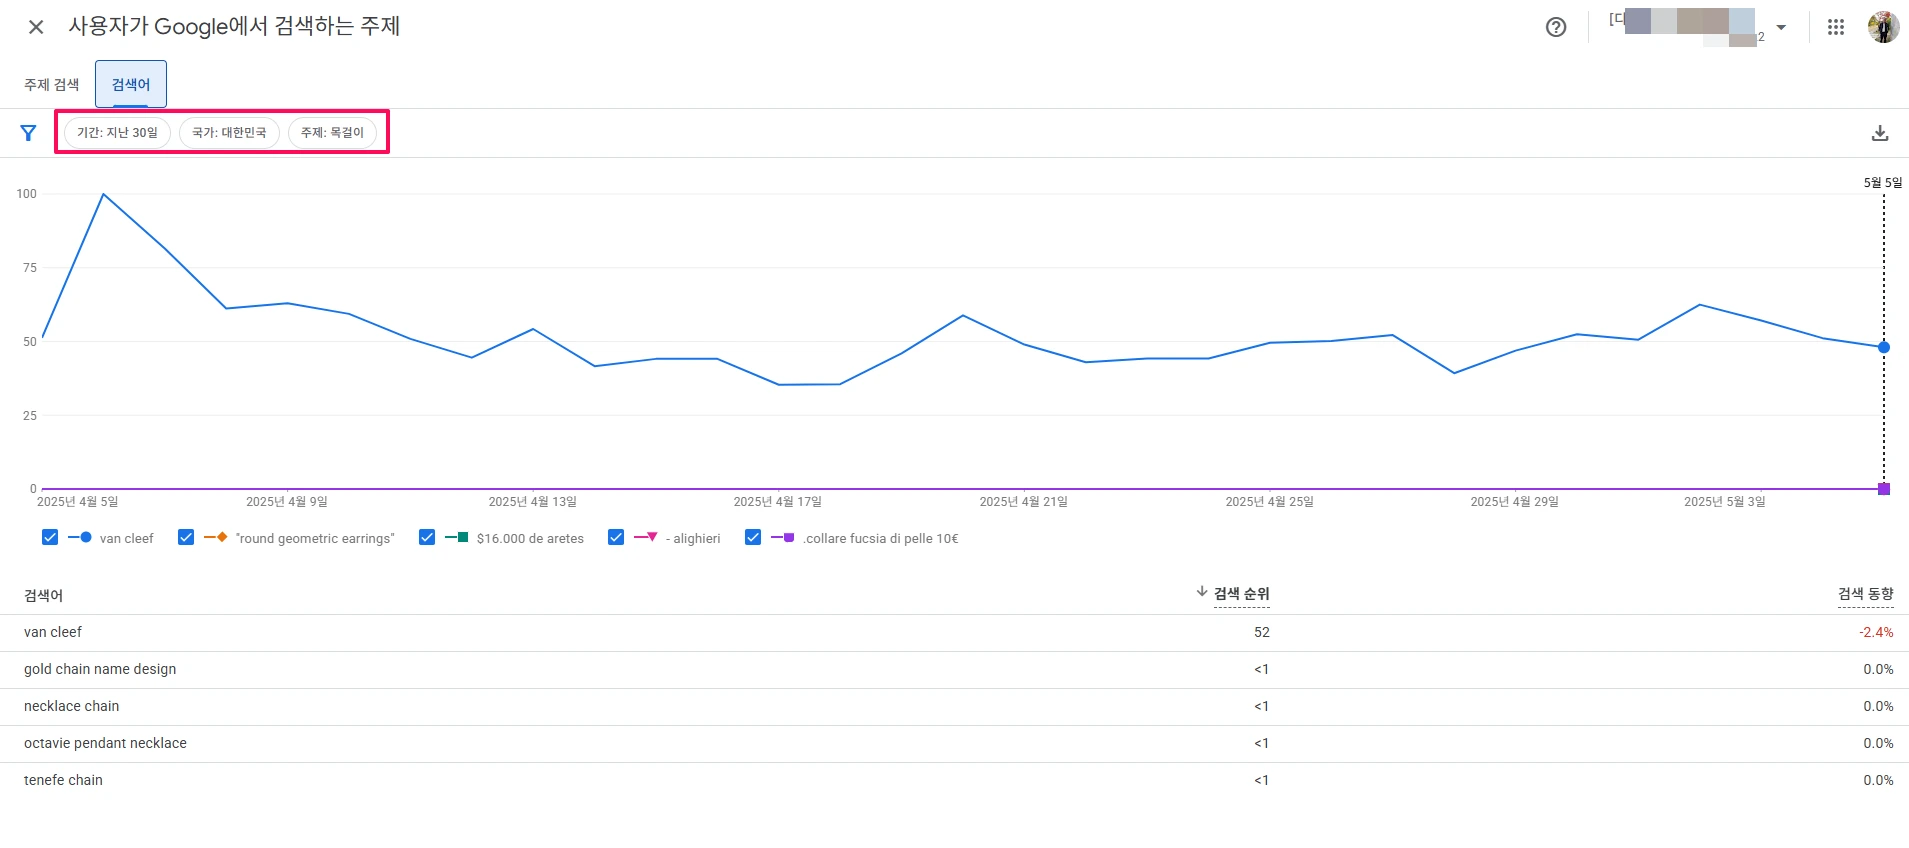Uncheck the van cleef series checkbox
This screenshot has width=1909, height=848.
click(50, 538)
